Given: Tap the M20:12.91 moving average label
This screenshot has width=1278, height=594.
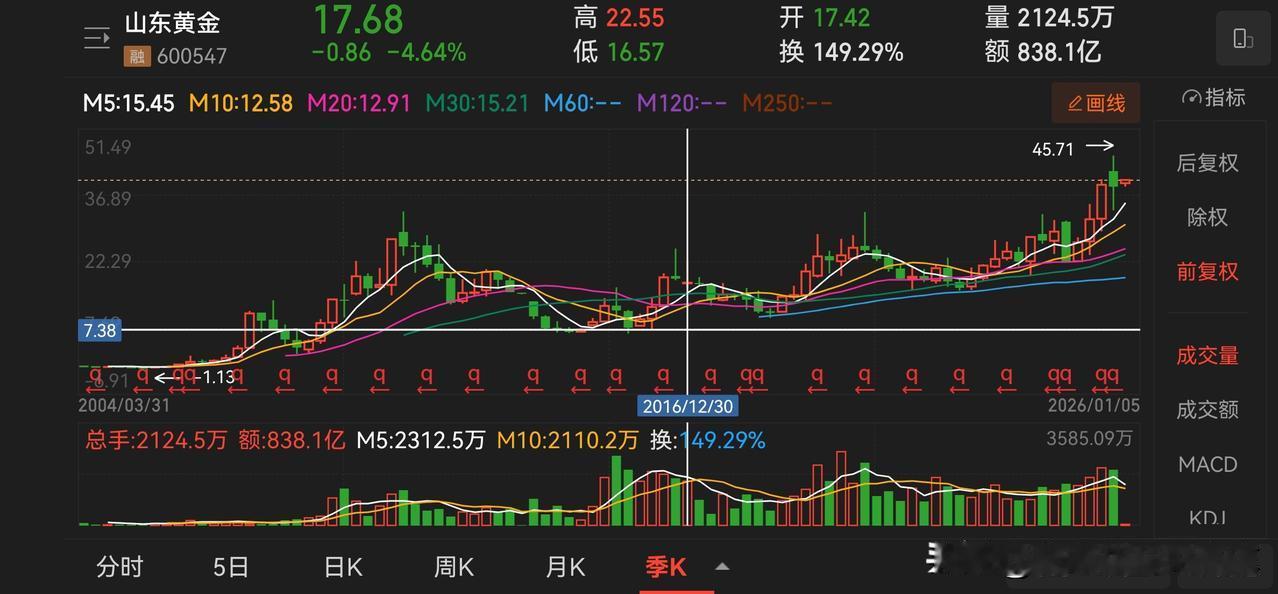Looking at the screenshot, I should coord(359,103).
